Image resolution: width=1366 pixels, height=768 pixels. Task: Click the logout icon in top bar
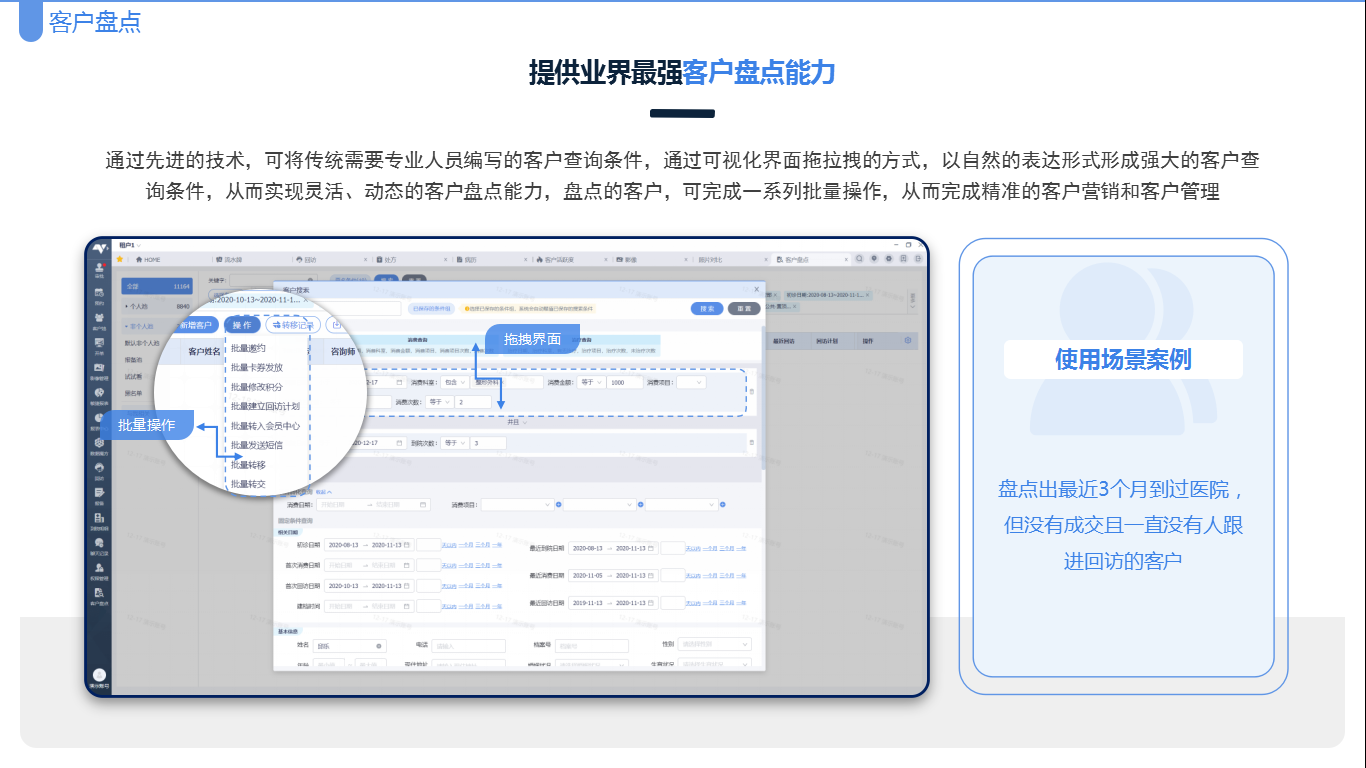pos(918,259)
